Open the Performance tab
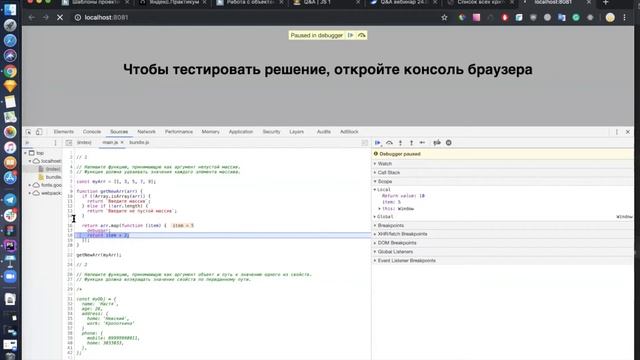The height and width of the screenshot is (360, 640). point(179,132)
